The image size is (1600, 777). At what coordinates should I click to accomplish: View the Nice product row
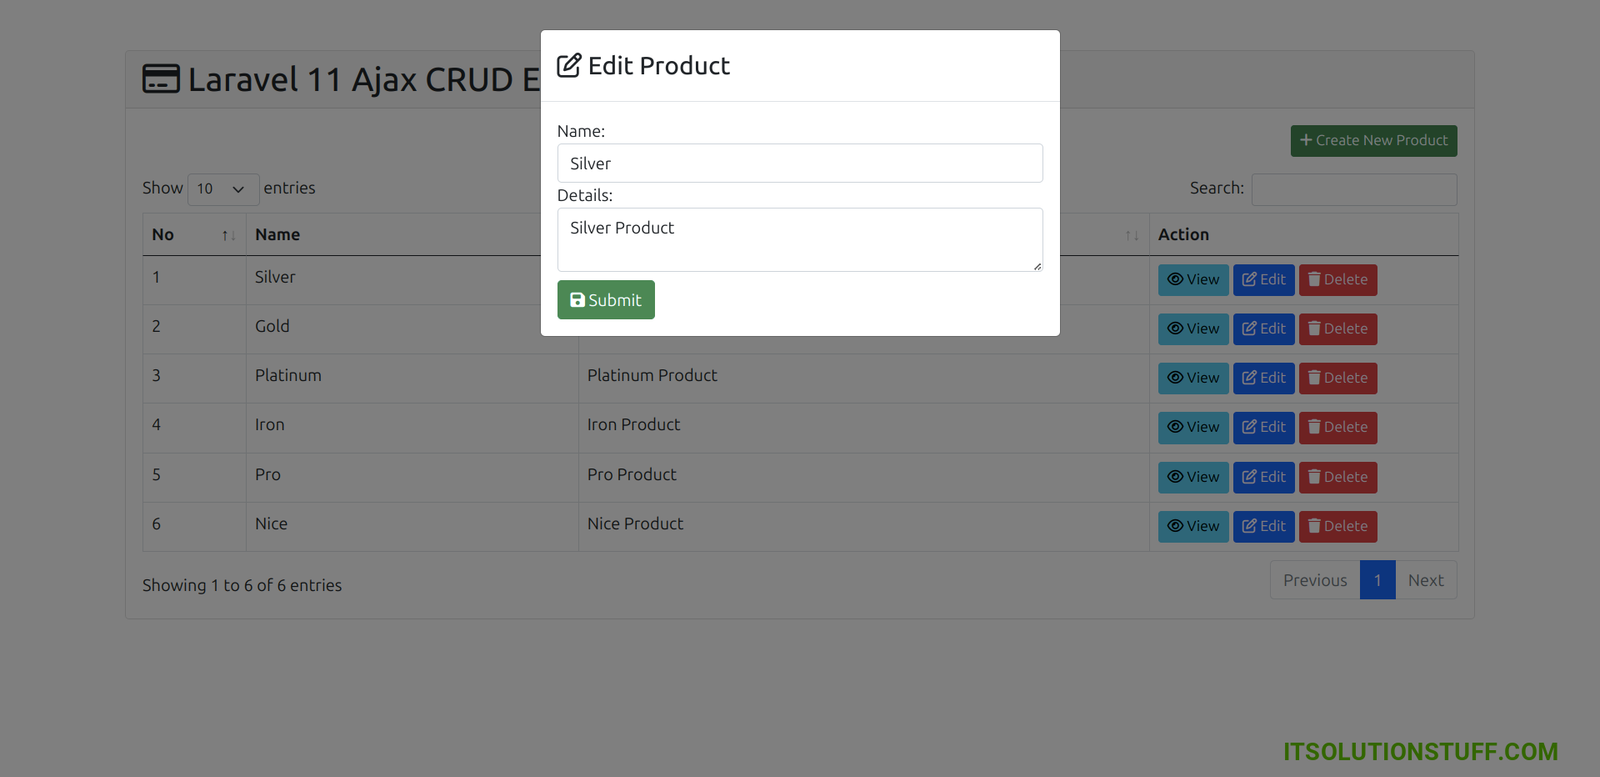pos(1193,526)
